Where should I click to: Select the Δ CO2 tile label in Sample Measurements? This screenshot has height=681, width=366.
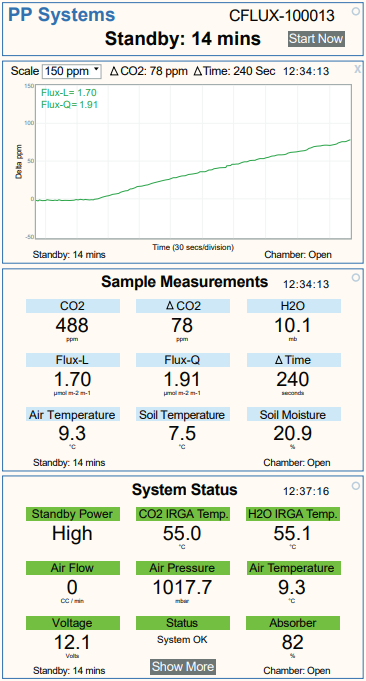pyautogui.click(x=183, y=306)
